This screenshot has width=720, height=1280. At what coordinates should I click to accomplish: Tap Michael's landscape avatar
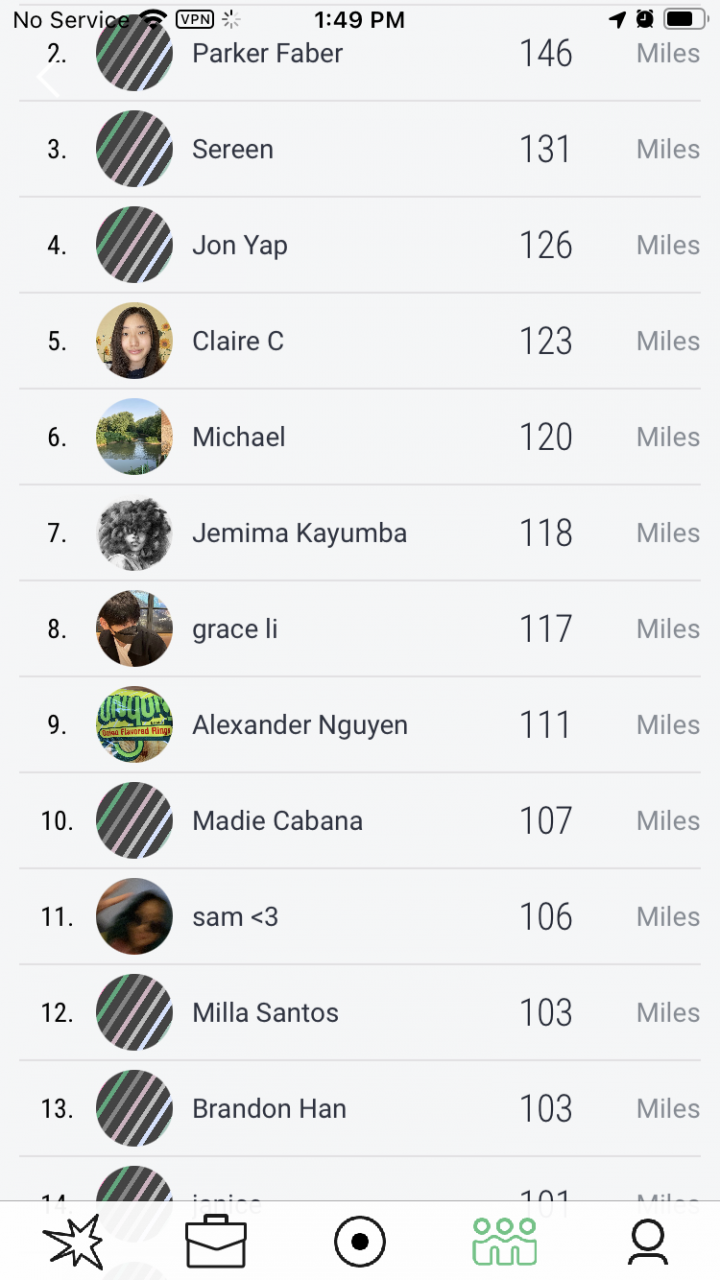point(134,437)
